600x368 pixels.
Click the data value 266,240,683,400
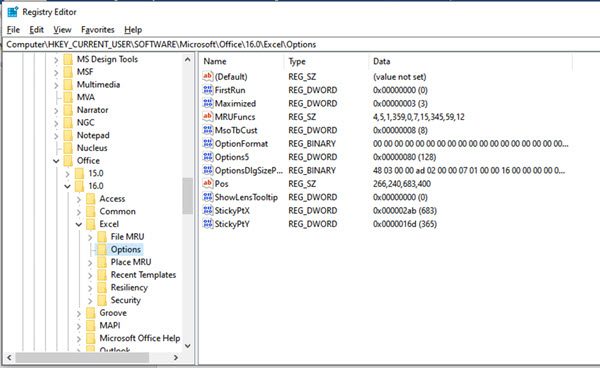tap(402, 184)
